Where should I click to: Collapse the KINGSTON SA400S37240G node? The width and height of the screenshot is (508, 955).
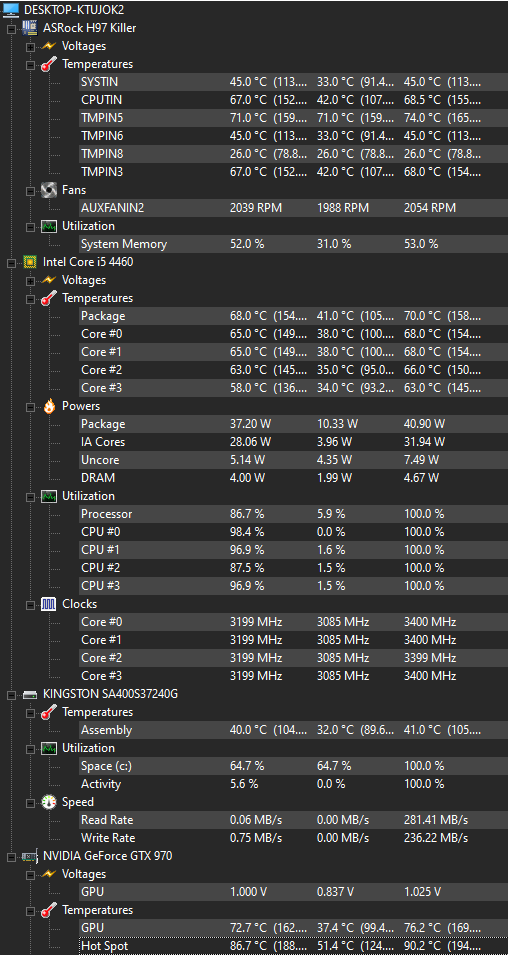coord(11,694)
